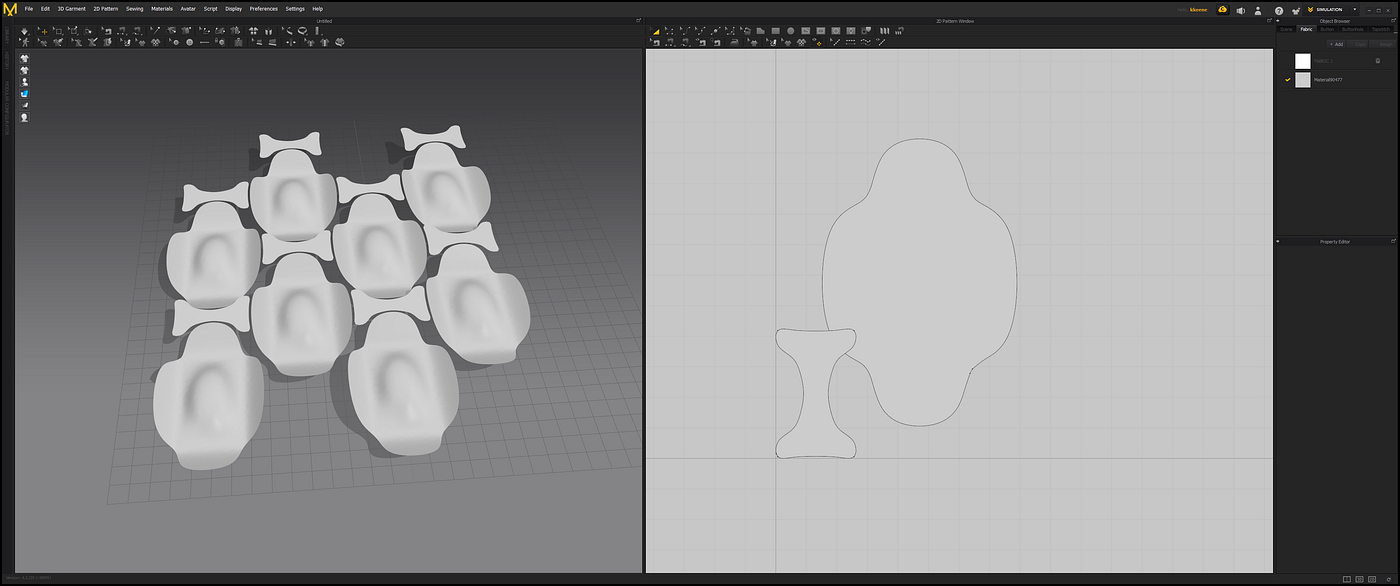Activate the Simulate tool in the 3D toolbar
Screen dimensions: 1400x586
(25, 30)
